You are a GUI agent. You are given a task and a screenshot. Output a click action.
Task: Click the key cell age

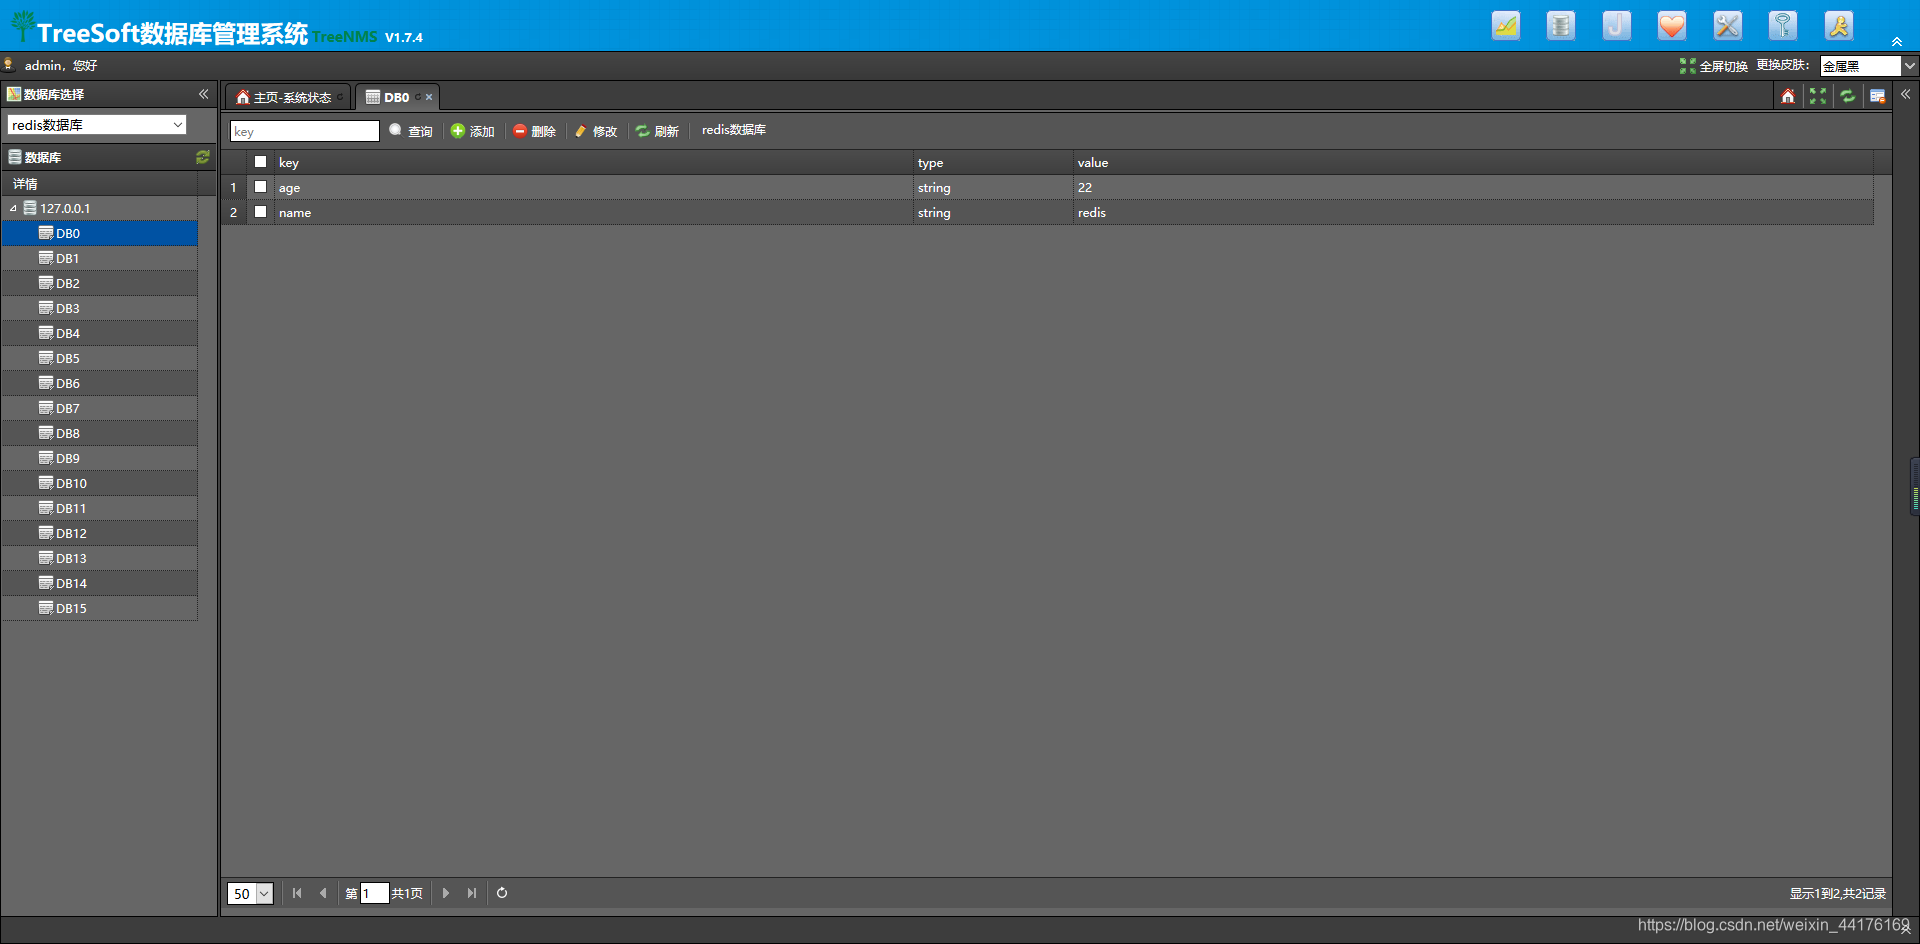click(594, 187)
